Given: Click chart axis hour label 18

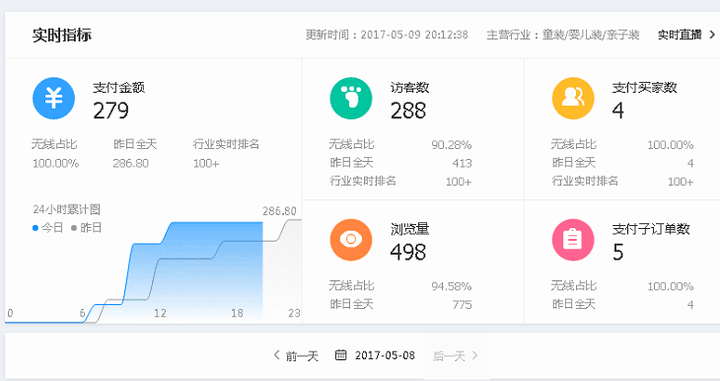Looking at the screenshot, I should point(237,313).
